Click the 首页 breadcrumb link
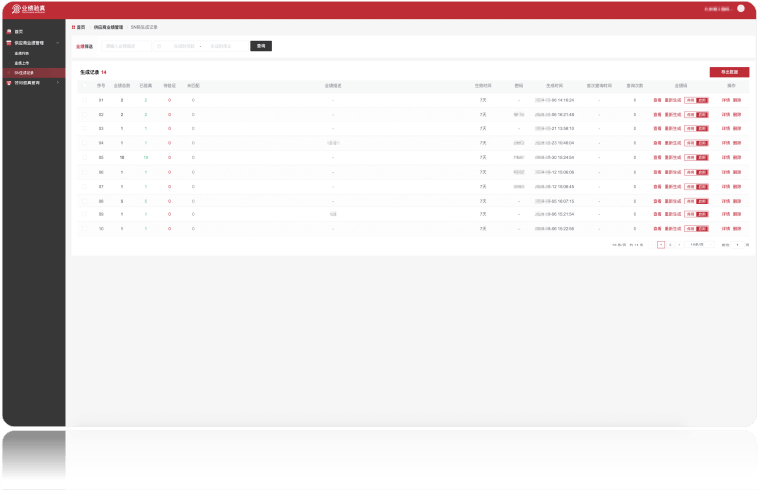The image size is (761, 490). pos(81,27)
